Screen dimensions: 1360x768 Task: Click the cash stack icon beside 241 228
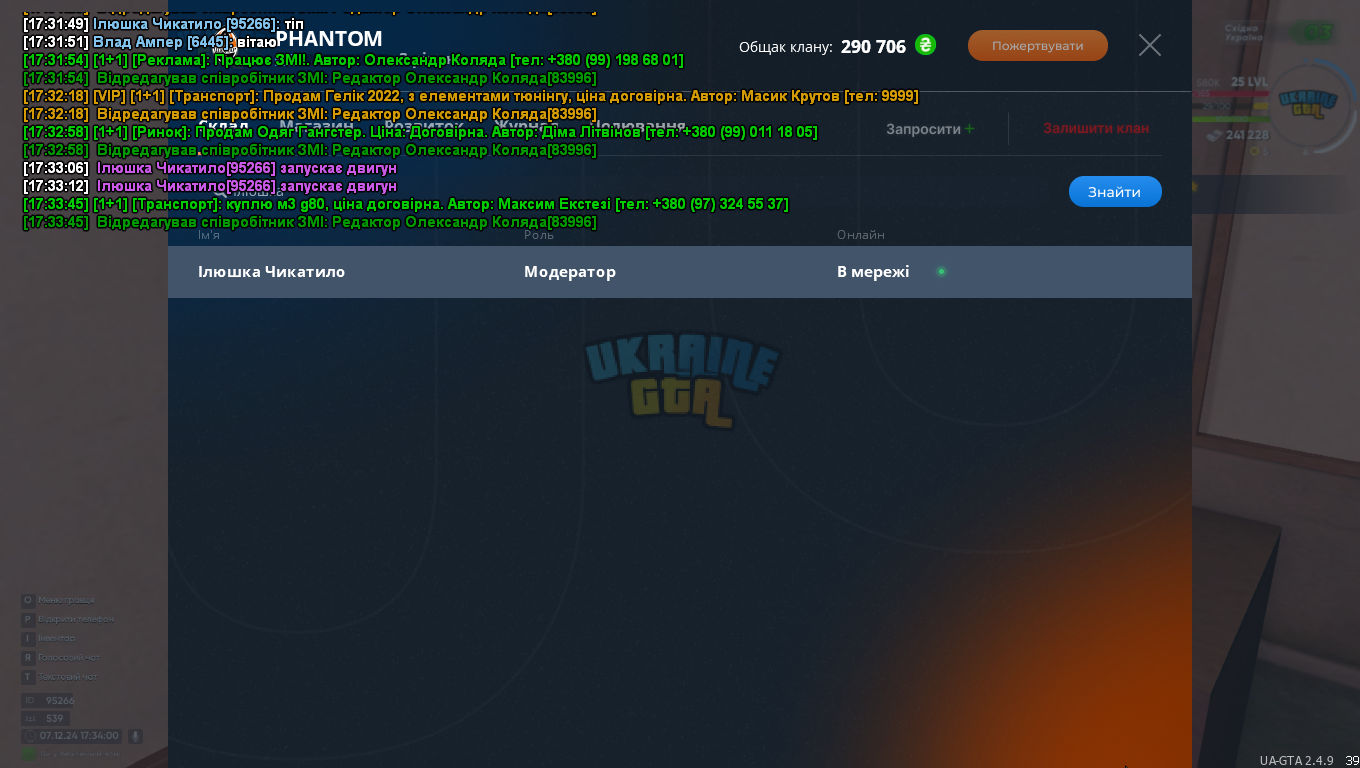[1214, 135]
